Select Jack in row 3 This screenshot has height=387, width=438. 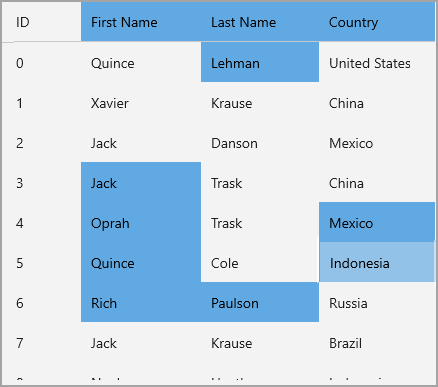141,182
